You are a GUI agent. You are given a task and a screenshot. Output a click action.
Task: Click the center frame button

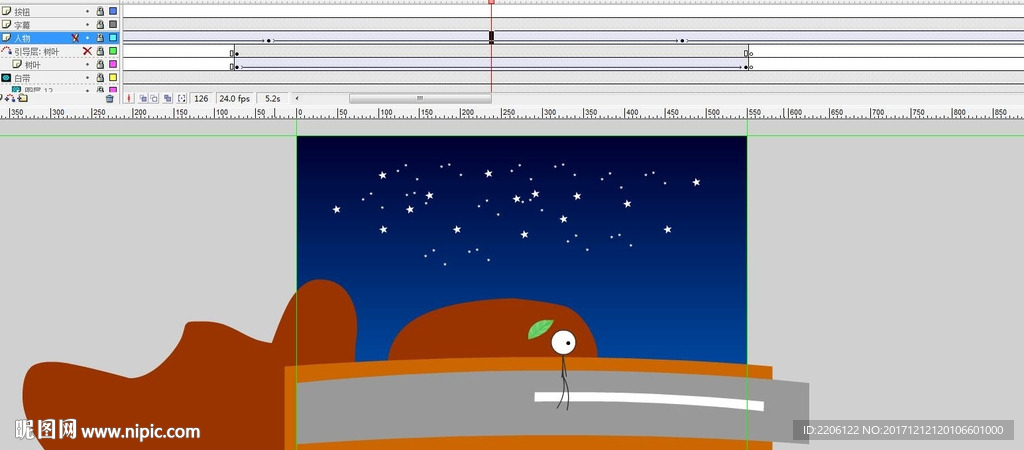pos(130,98)
